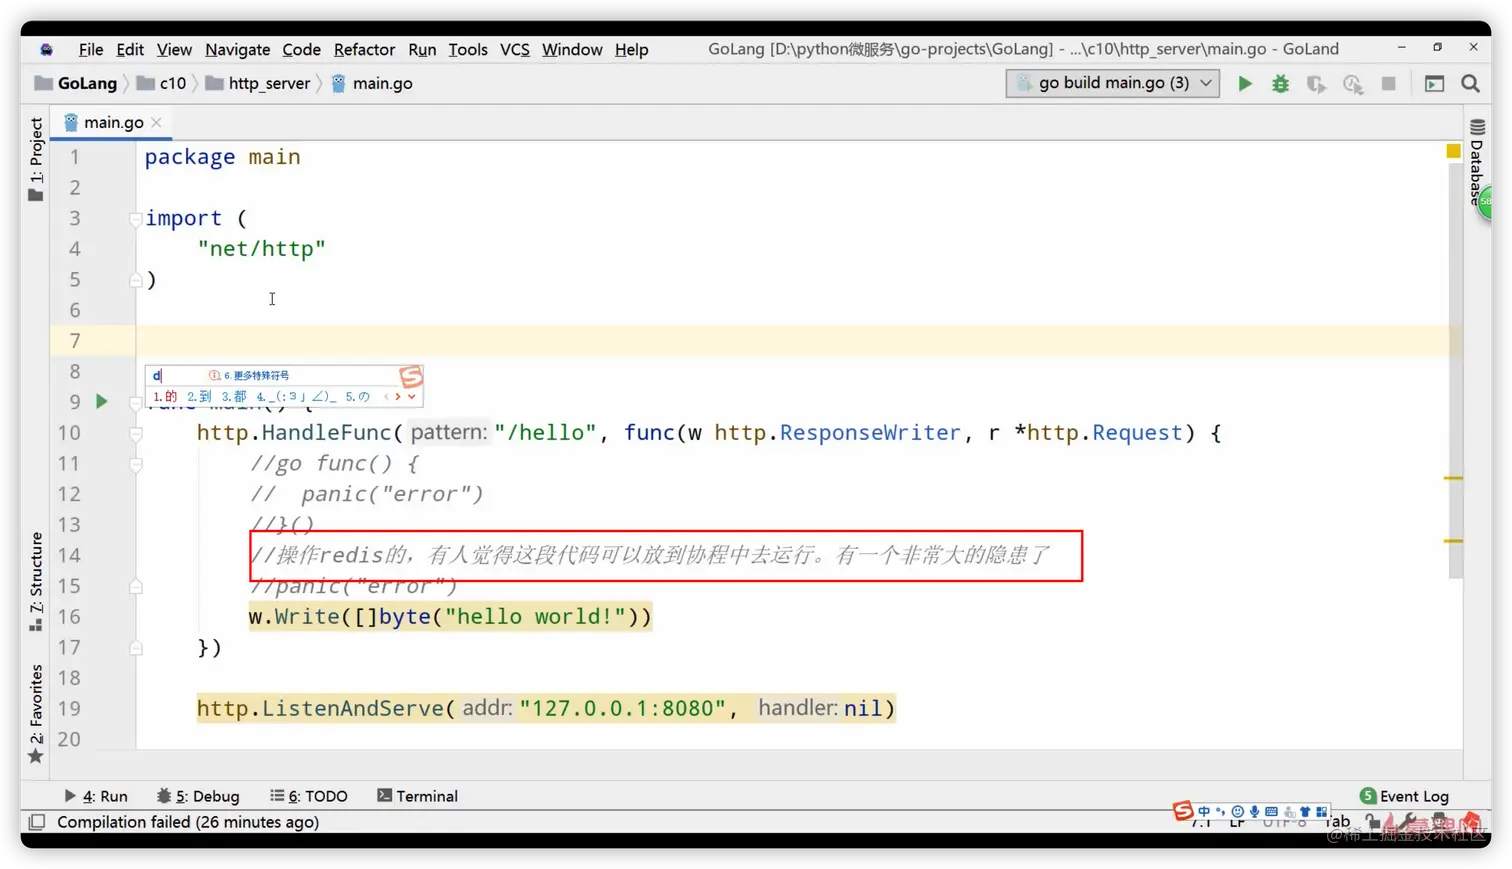This screenshot has height=869, width=1512.
Task: Go to next IME candidate page arrow
Action: pos(398,397)
